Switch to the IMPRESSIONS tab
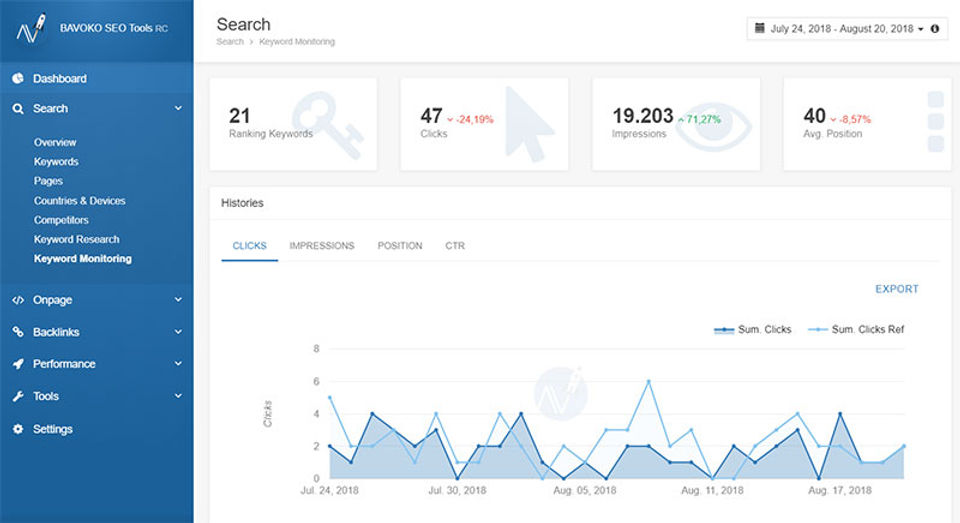This screenshot has height=523, width=960. [x=321, y=246]
